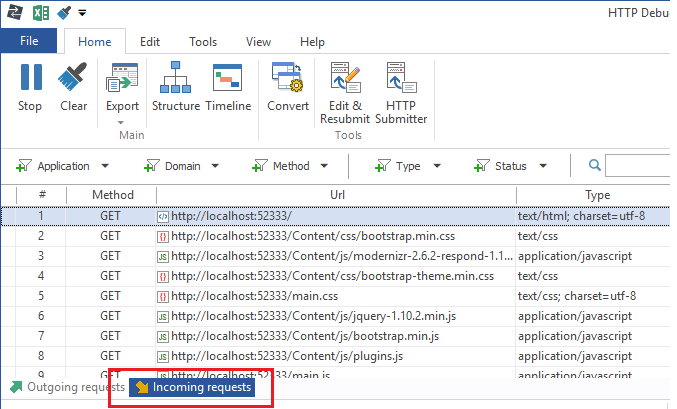Open Edit & Resubmit tool
This screenshot has width=677, height=409.
click(x=345, y=77)
